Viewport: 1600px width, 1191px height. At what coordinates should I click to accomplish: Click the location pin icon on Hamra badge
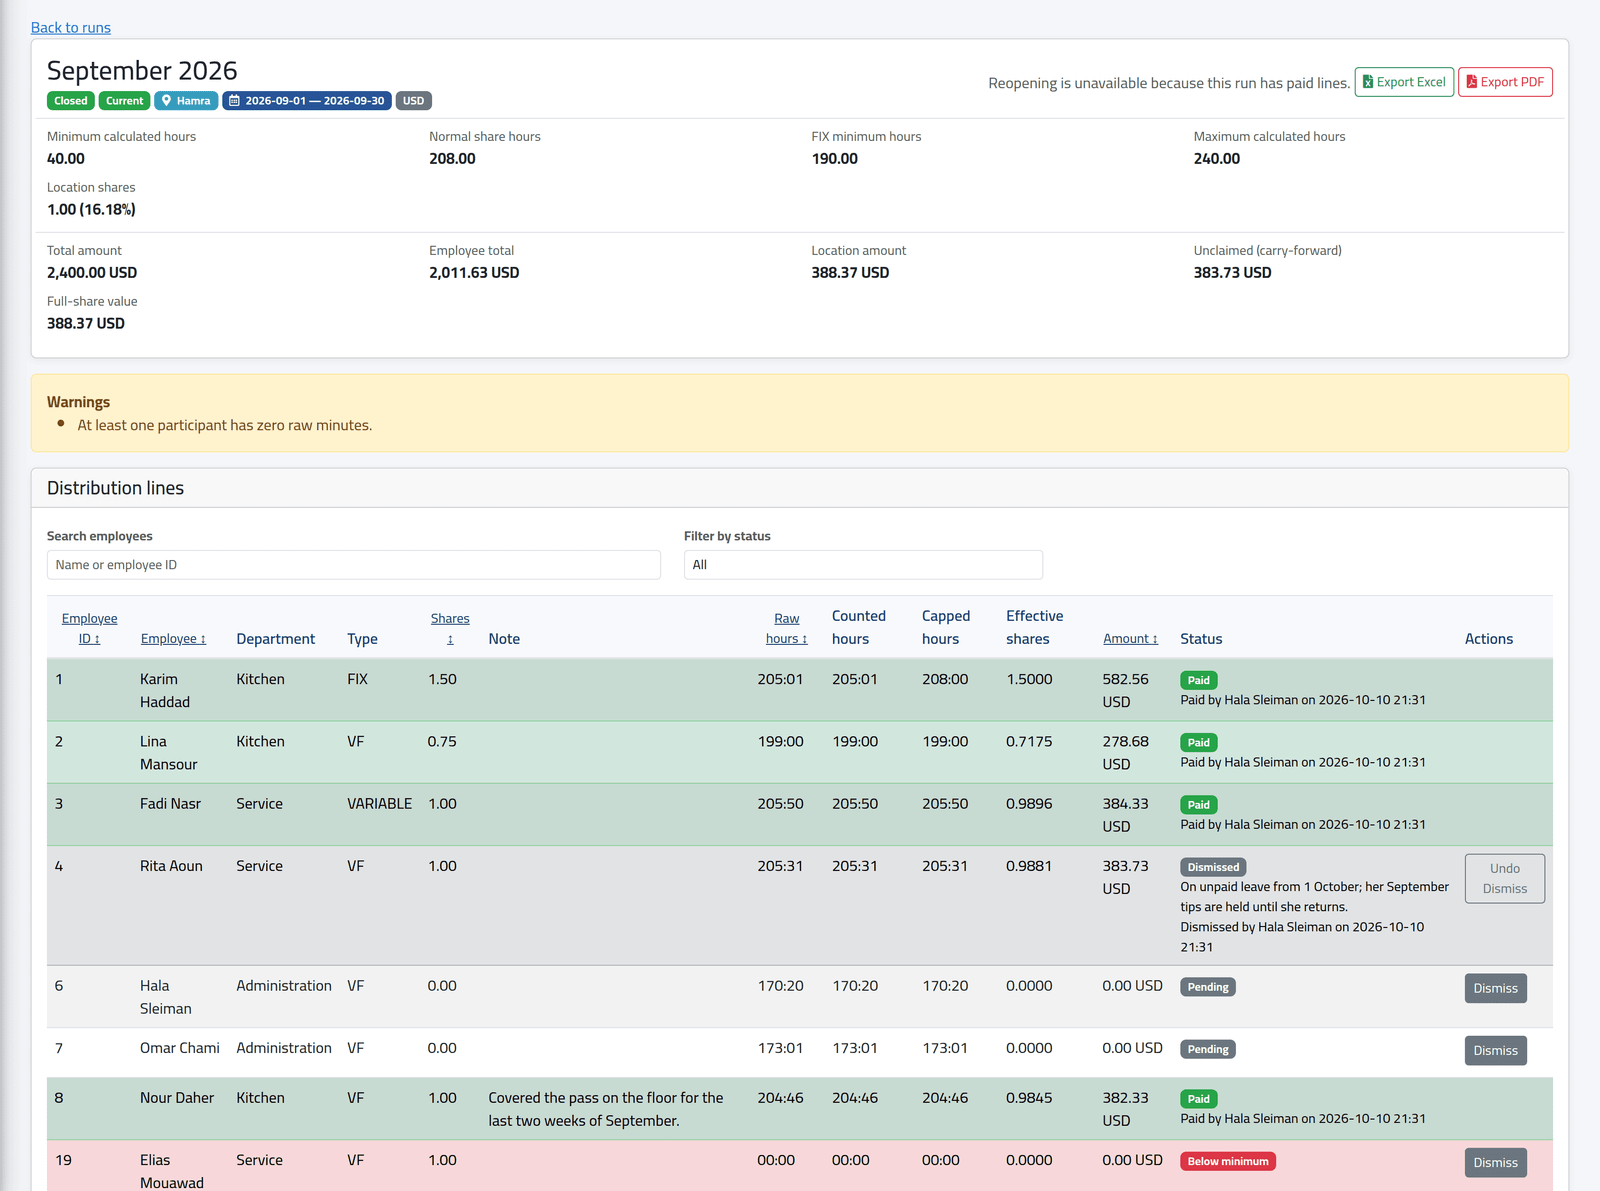(167, 101)
